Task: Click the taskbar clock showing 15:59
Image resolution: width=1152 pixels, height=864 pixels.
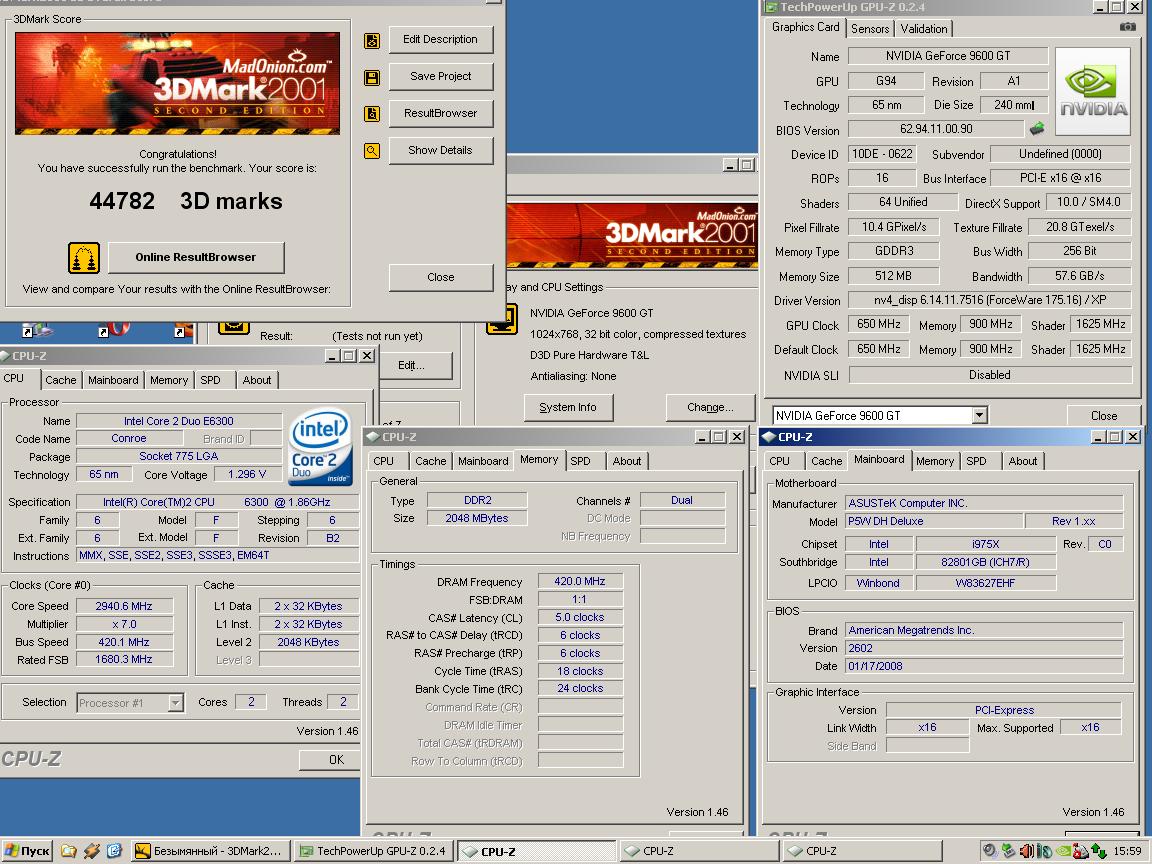Action: [1128, 851]
